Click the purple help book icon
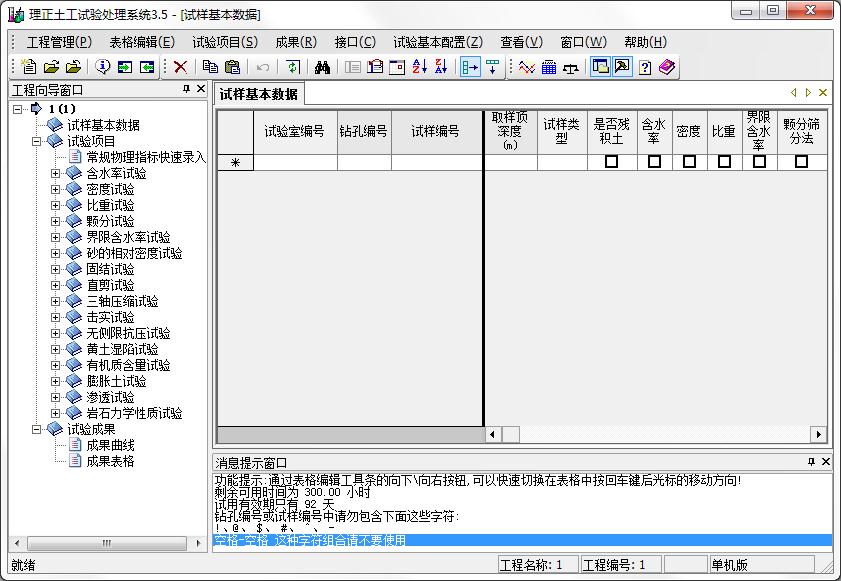The image size is (841, 581). point(667,67)
